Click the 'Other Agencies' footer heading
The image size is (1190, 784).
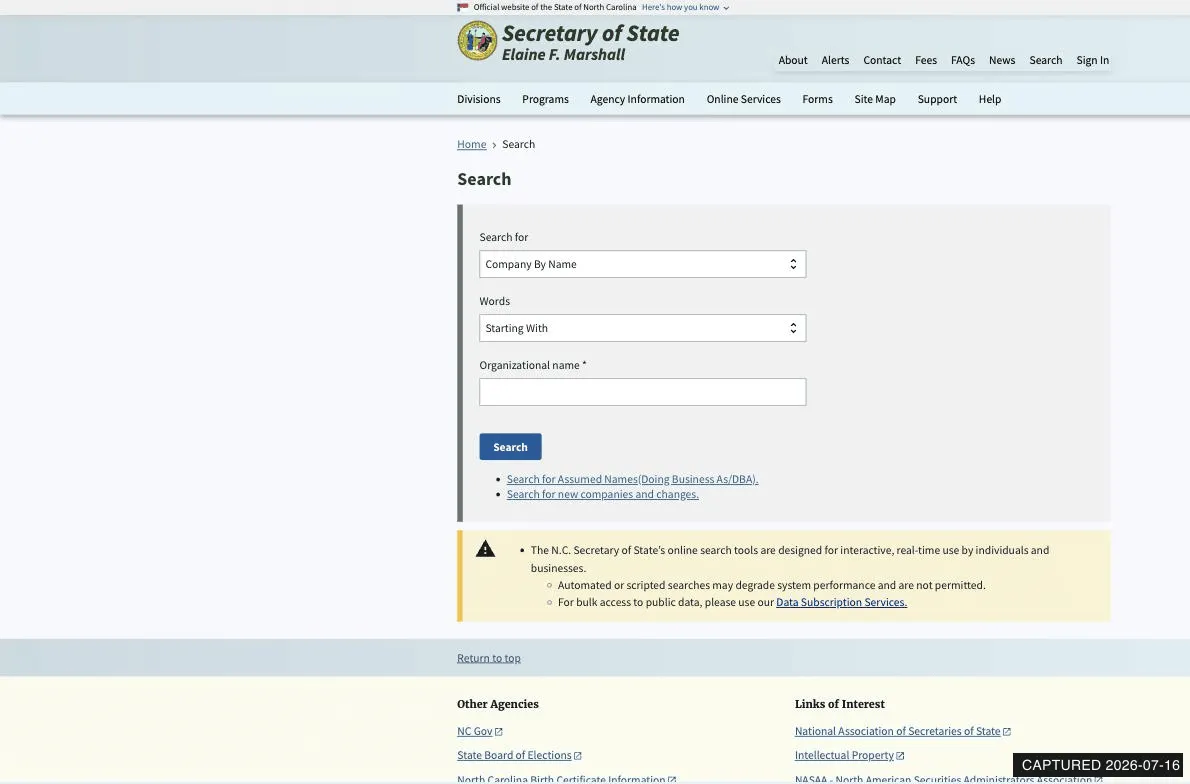pos(498,704)
